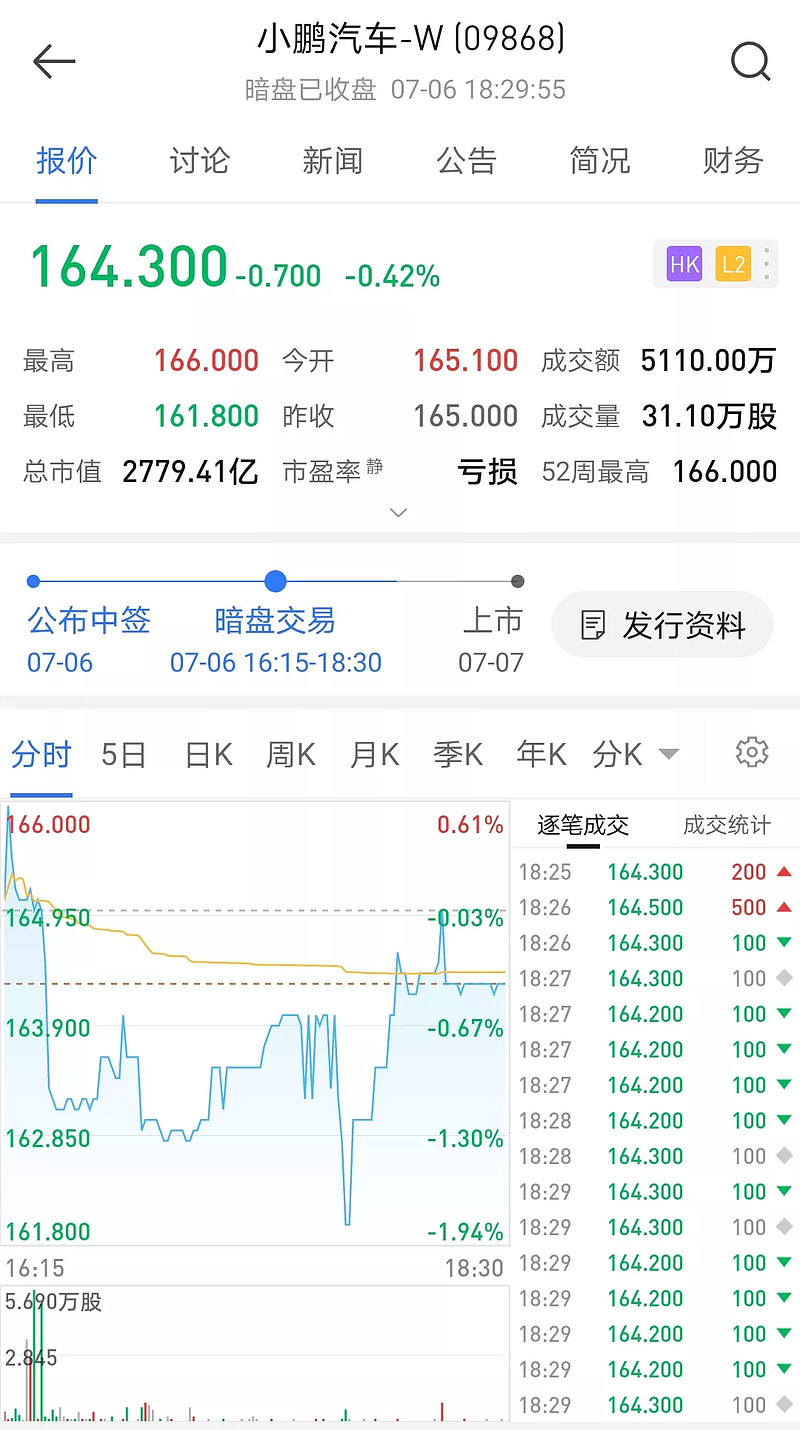
Task: Tap the 18:28 trade at 164.200
Action: coord(656,1120)
